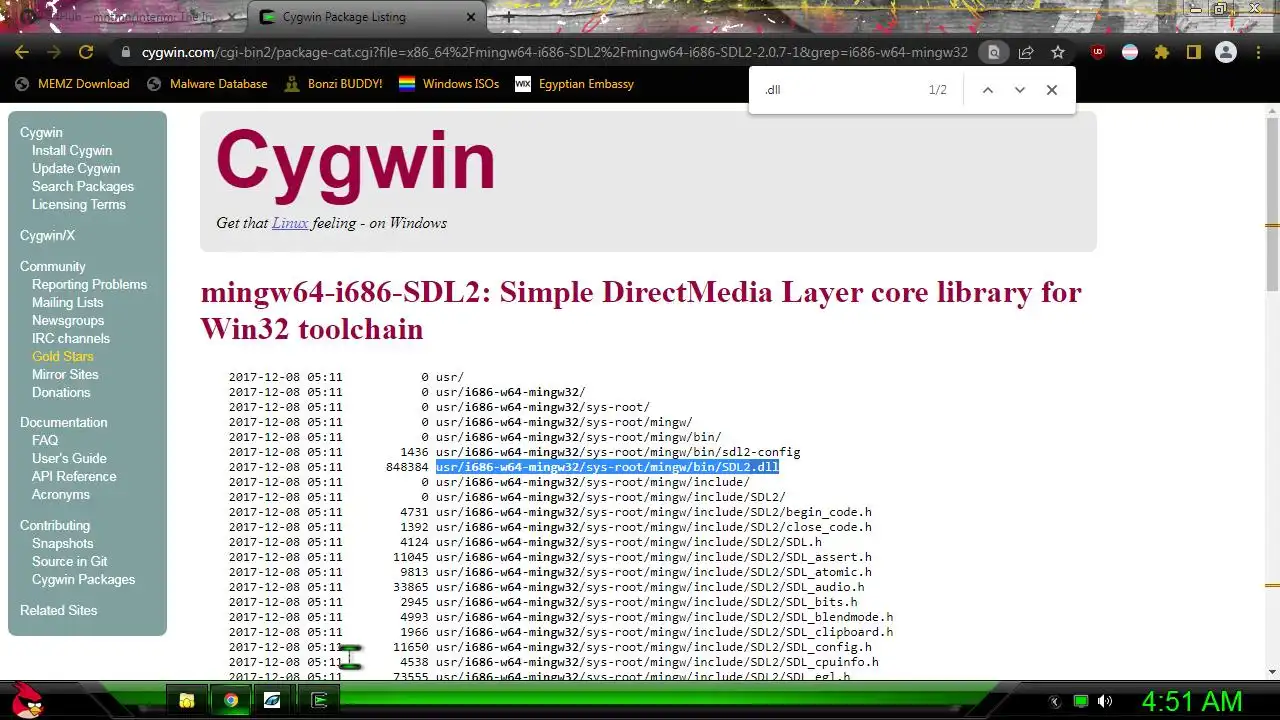Click the Cygwin sidebar heading link
Image resolution: width=1280 pixels, height=720 pixels.
click(41, 132)
